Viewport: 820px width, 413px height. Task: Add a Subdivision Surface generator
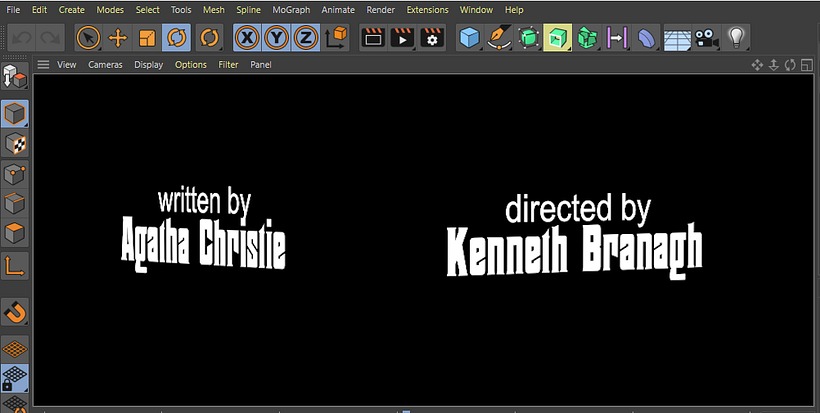(528, 38)
